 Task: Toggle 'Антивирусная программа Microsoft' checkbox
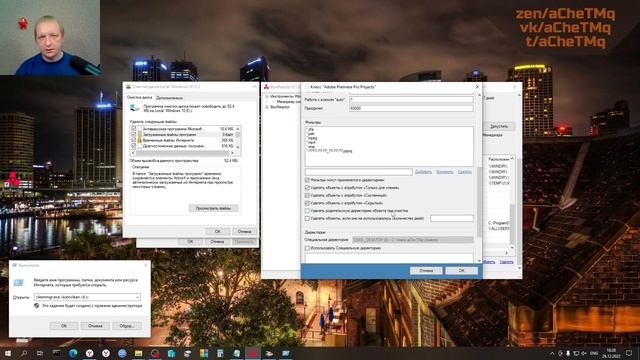coord(133,129)
